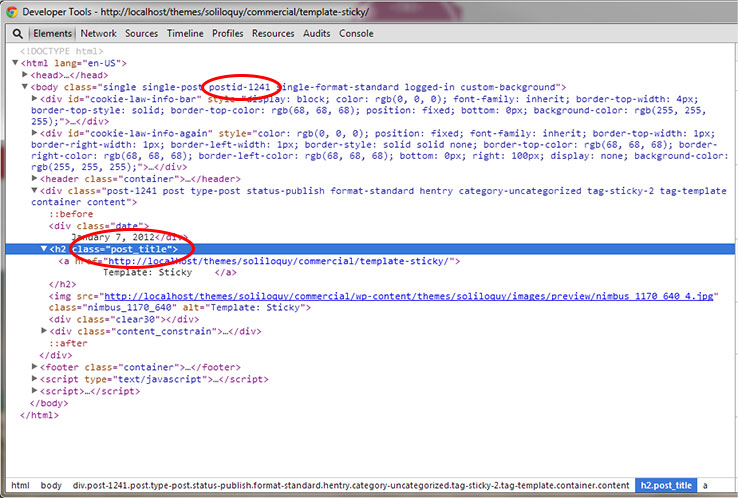Collapse the html lang="en-US" node
The height and width of the screenshot is (498, 738).
15,63
